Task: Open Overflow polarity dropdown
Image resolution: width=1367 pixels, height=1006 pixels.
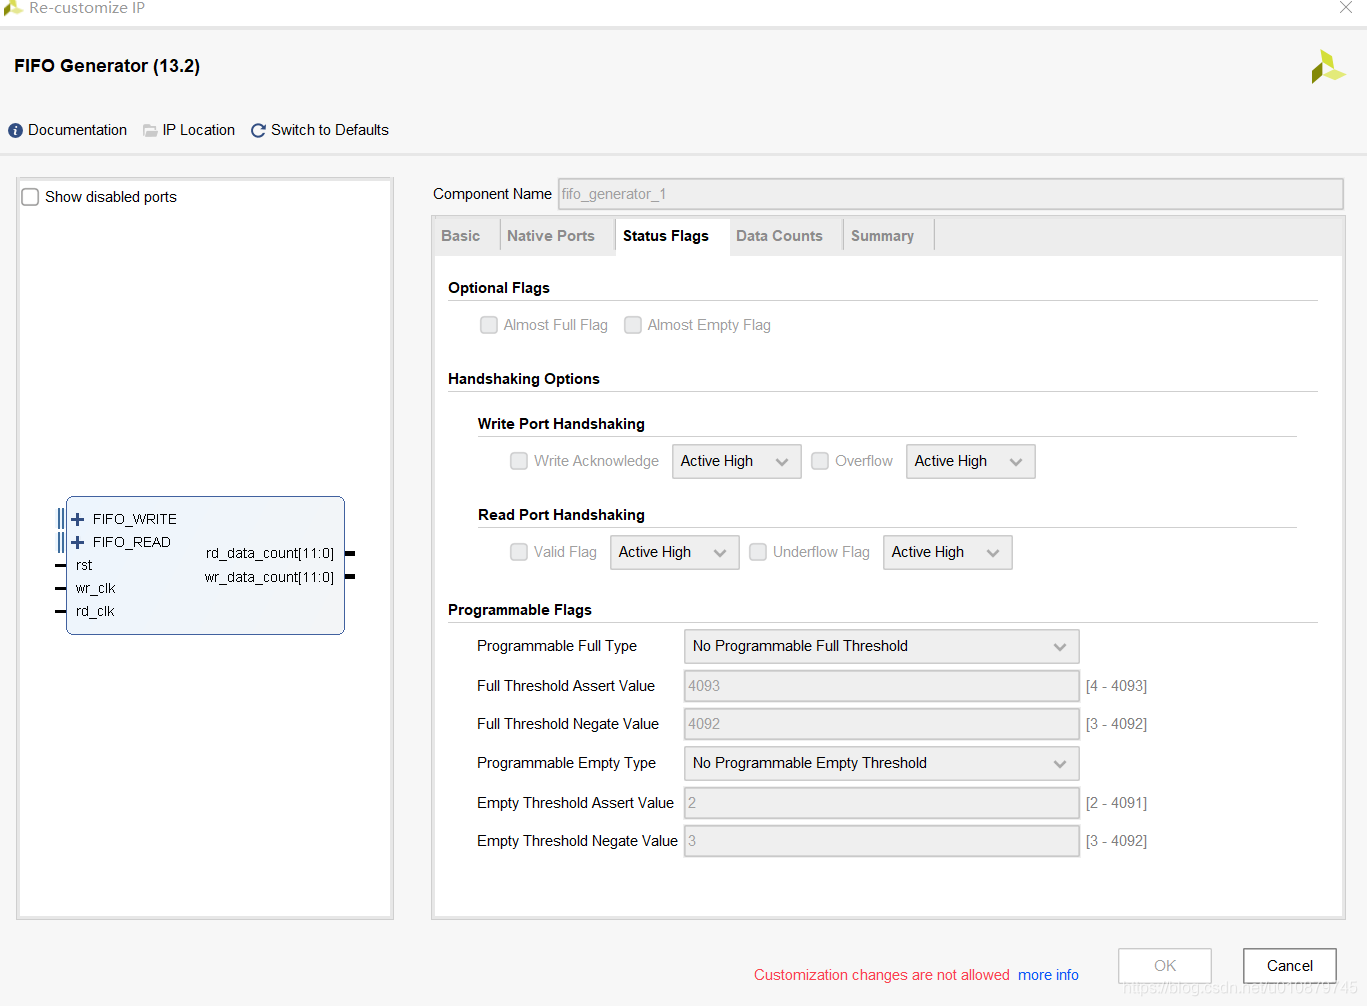Action: [x=971, y=461]
